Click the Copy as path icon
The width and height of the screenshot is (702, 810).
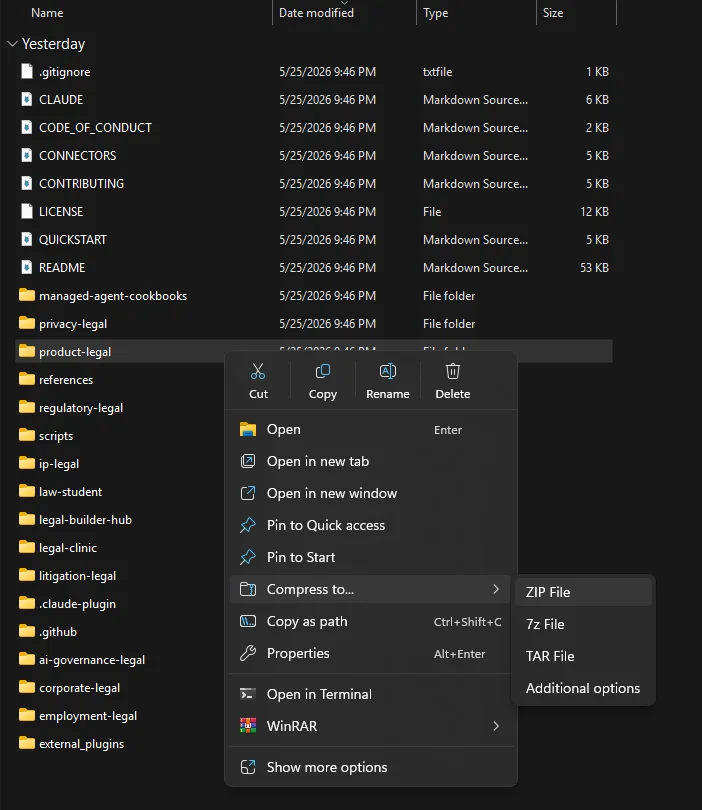coord(248,621)
